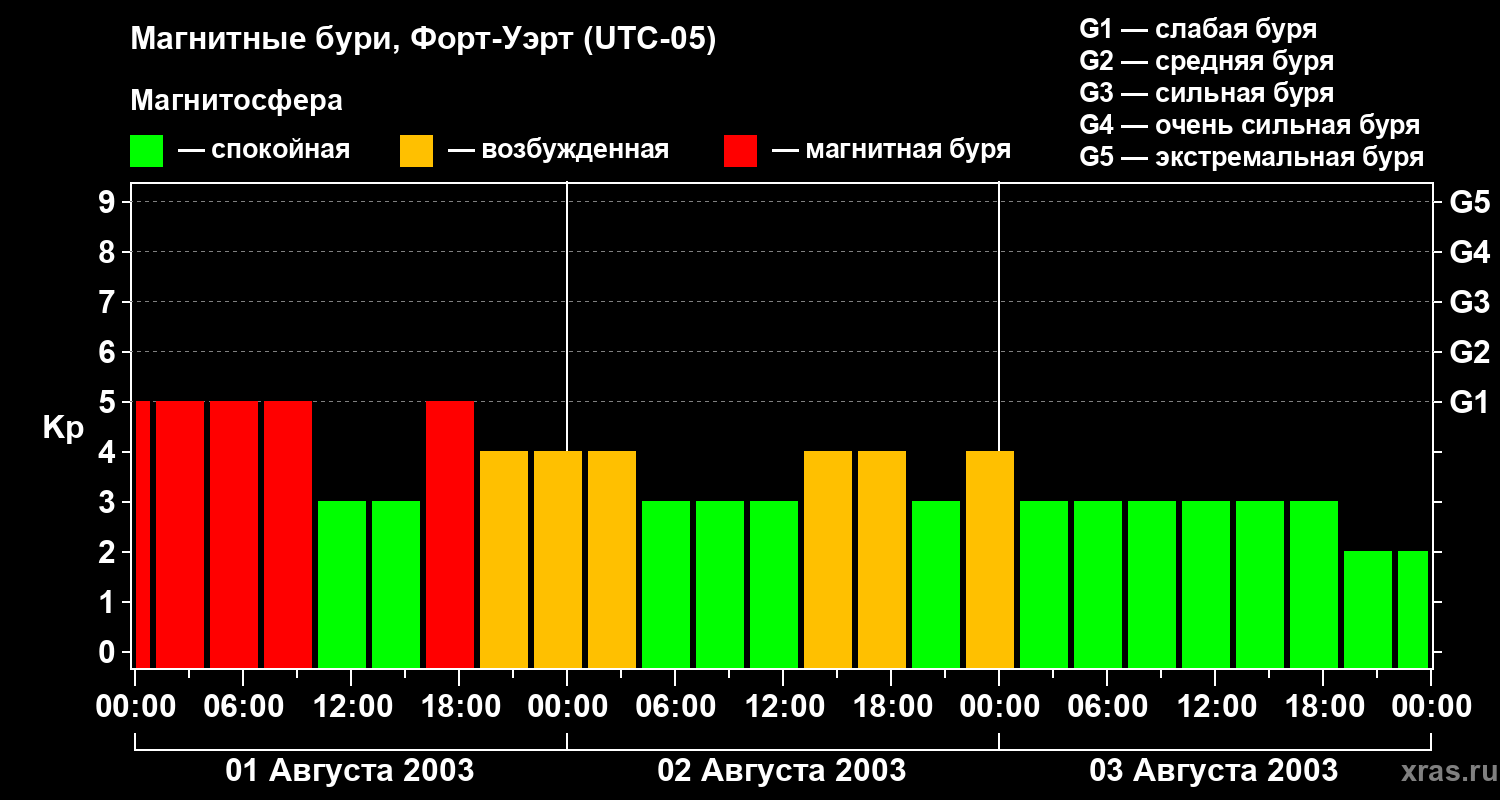Click the '01 Августа 2003' date label
Screen dimensions: 1500x800
(x=350, y=770)
